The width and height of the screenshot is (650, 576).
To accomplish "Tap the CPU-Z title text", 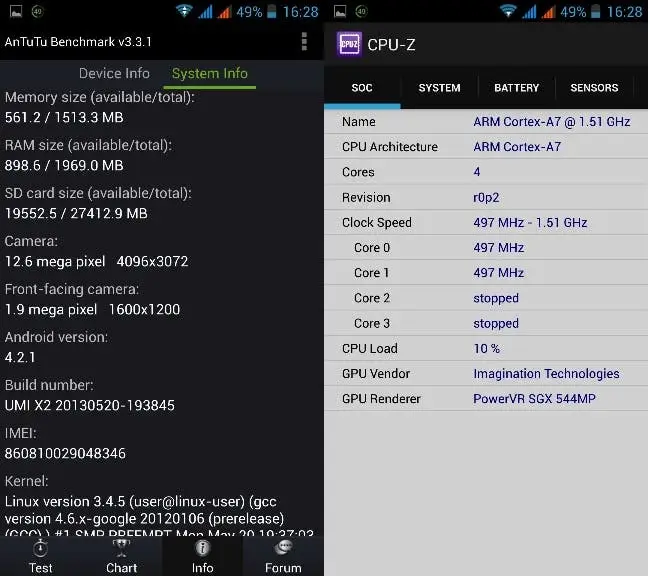I will [391, 45].
